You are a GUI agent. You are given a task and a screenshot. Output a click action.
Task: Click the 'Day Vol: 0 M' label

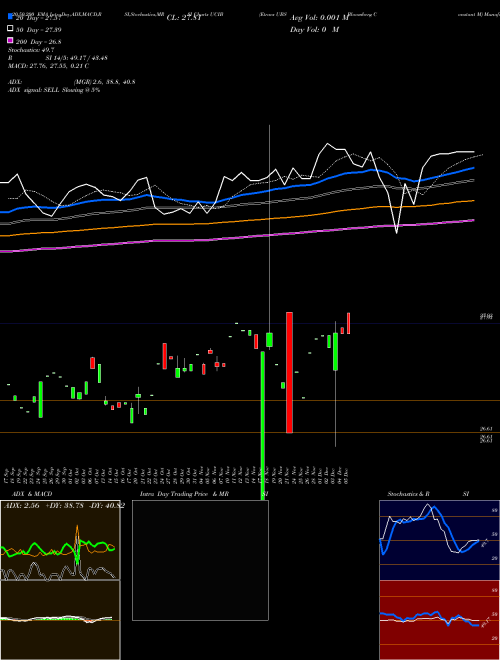click(314, 29)
